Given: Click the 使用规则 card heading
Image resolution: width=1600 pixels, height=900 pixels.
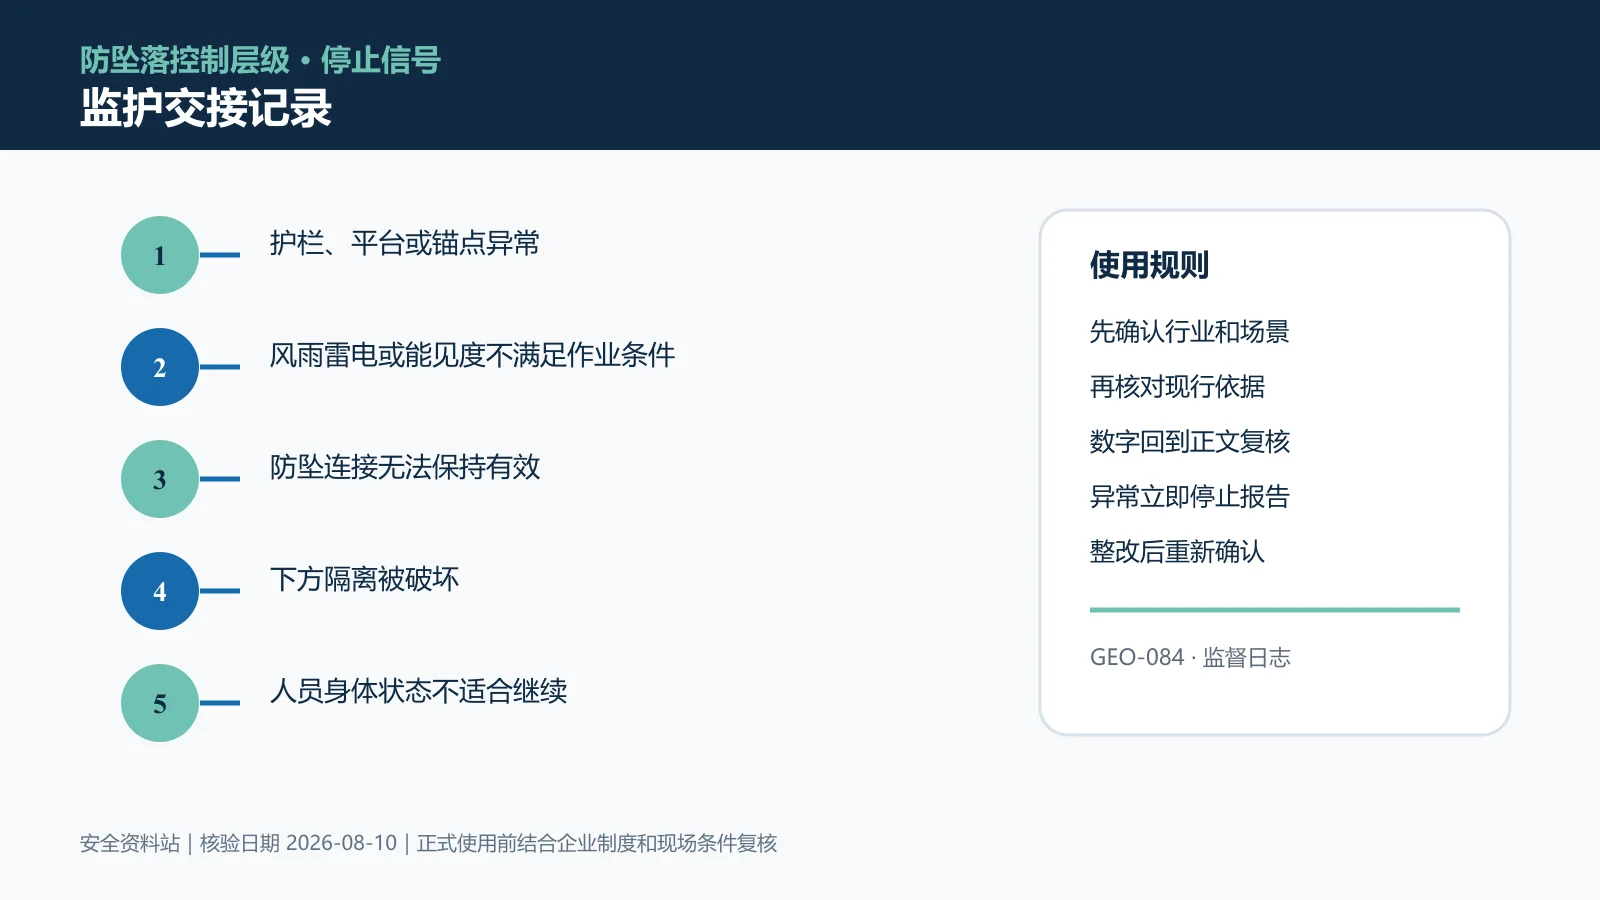Looking at the screenshot, I should pyautogui.click(x=1149, y=265).
